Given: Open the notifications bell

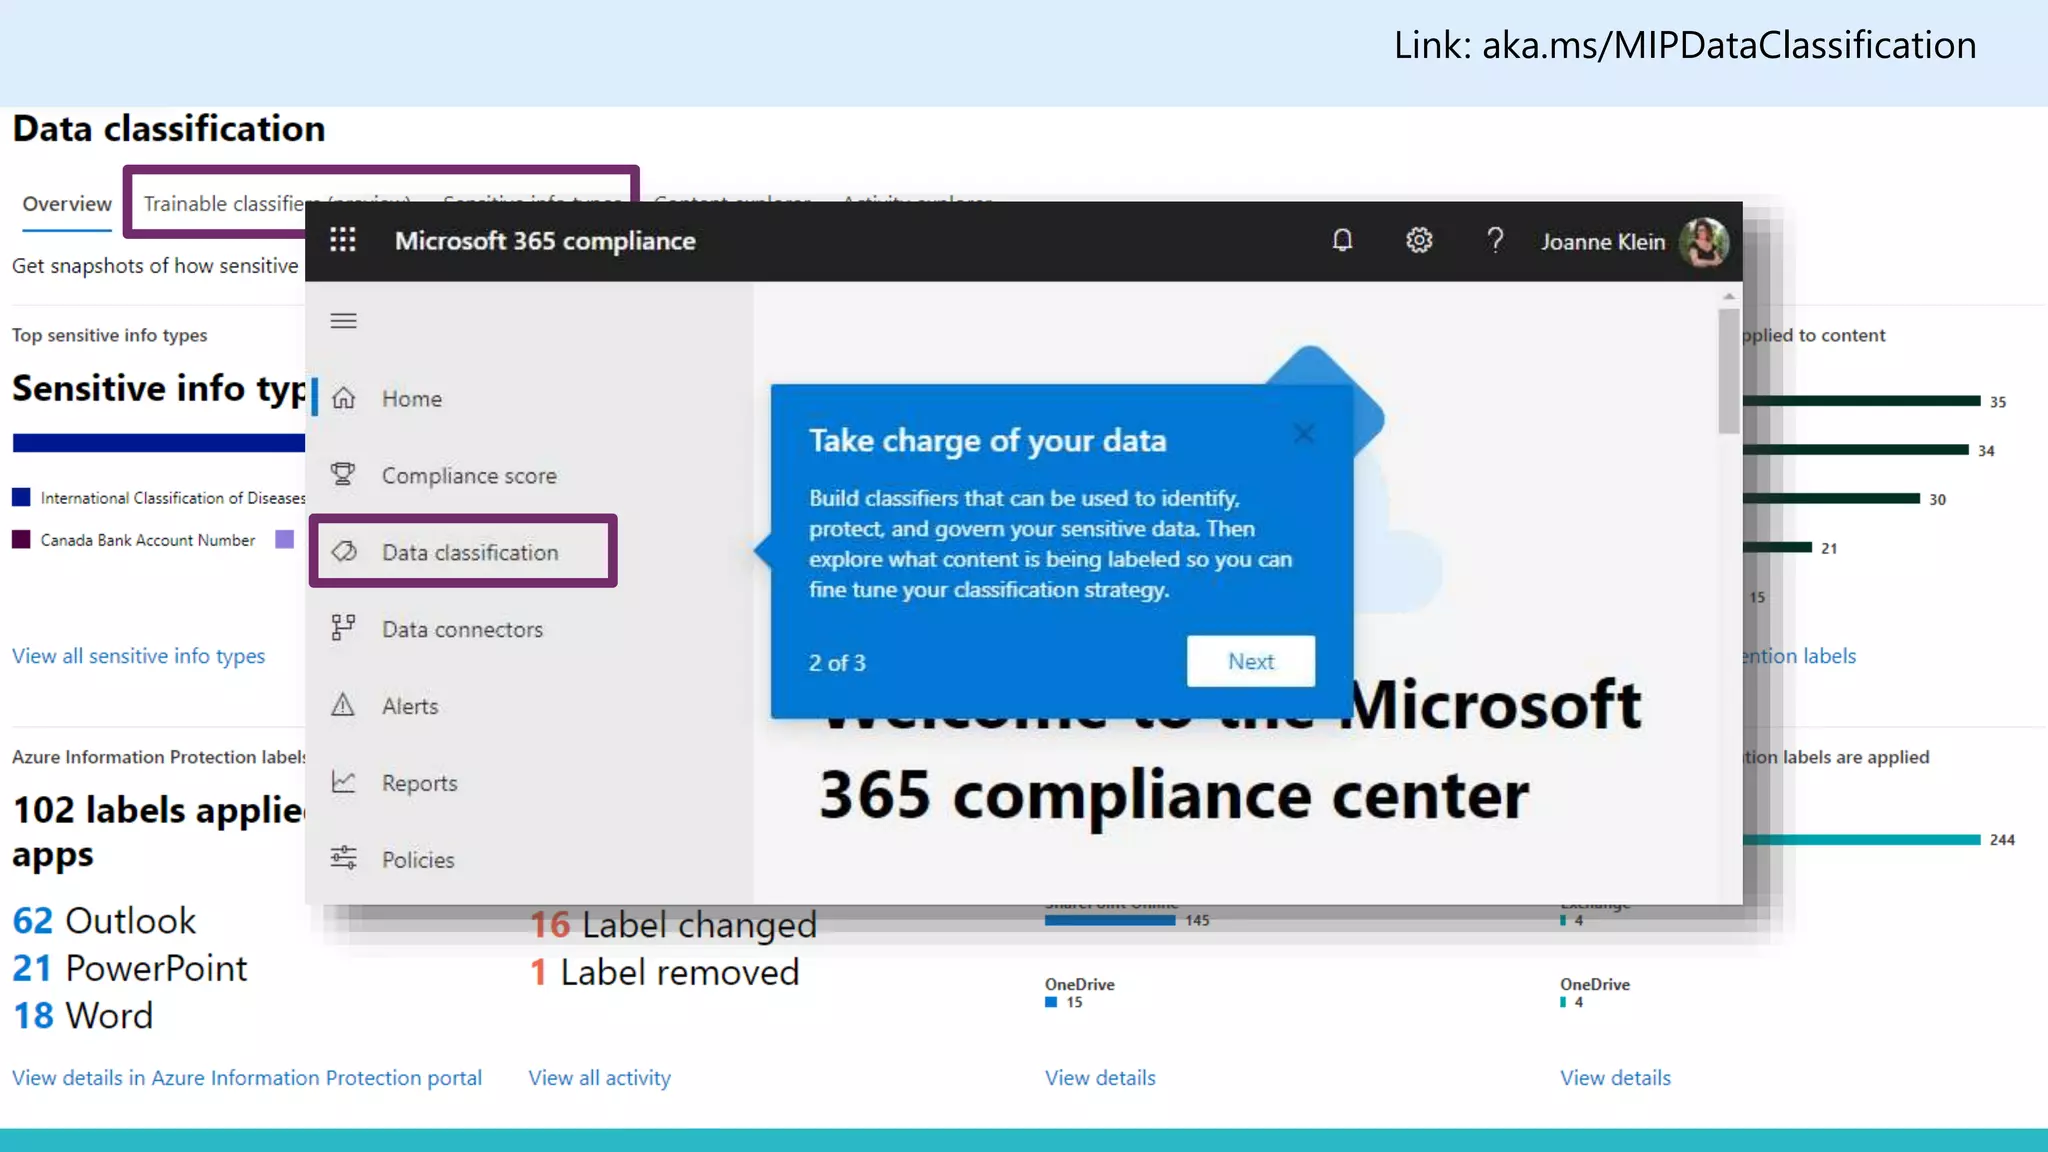Looking at the screenshot, I should click(x=1342, y=241).
